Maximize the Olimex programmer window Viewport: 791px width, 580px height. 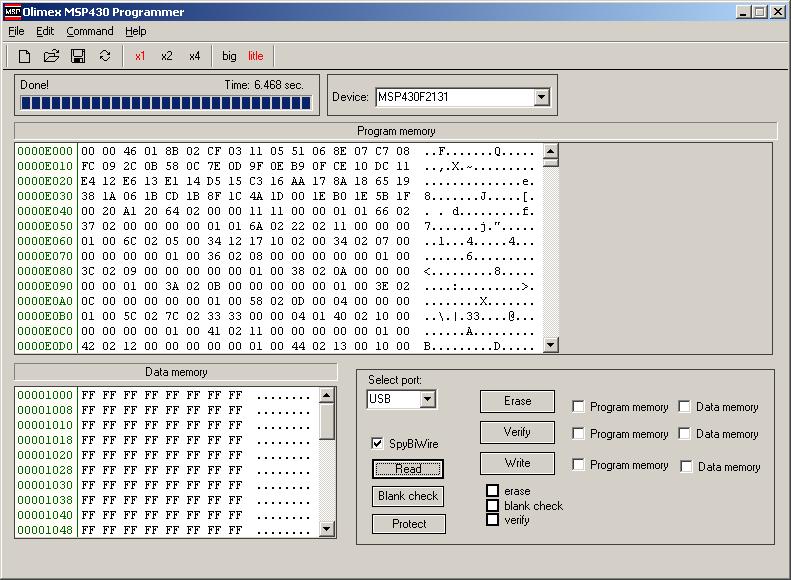tap(760, 12)
